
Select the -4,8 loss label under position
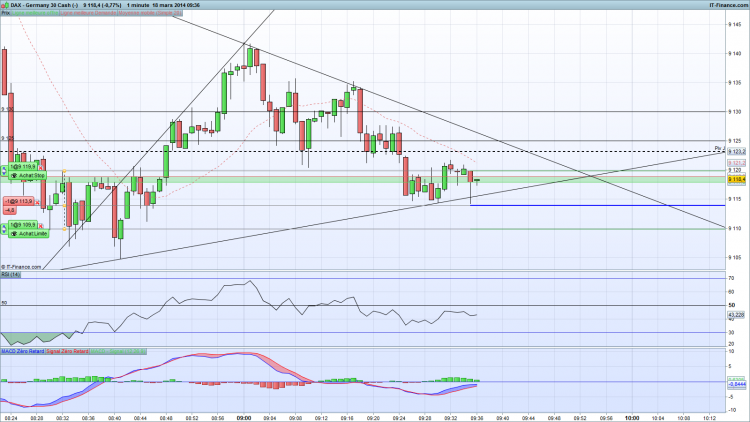pos(10,210)
